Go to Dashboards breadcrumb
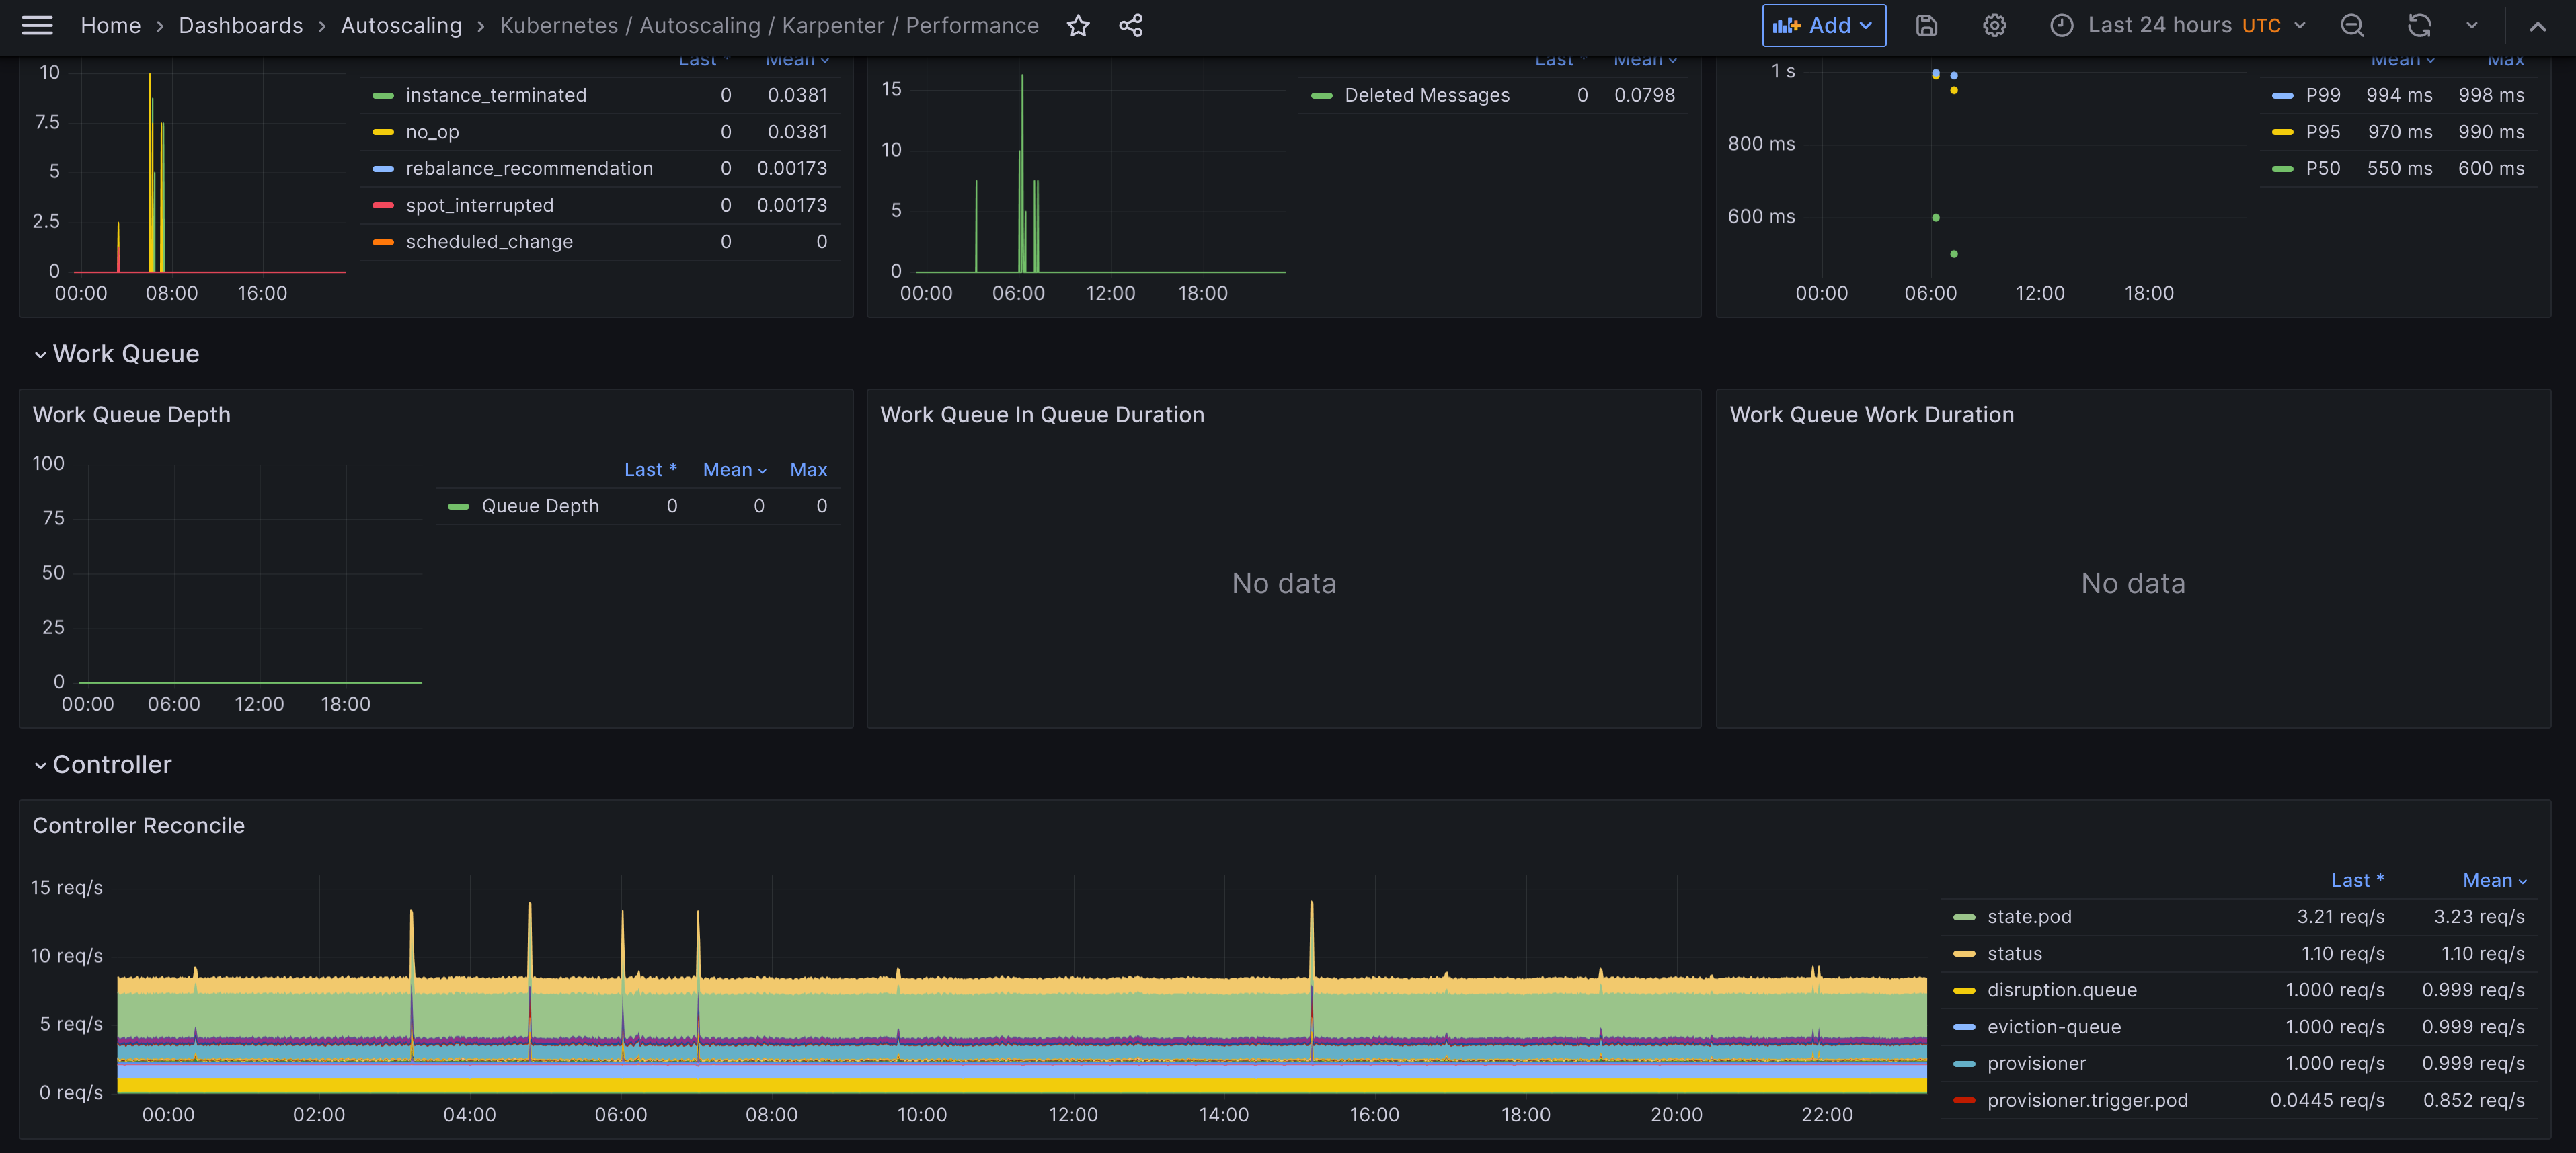Viewport: 2576px width, 1153px height. point(240,25)
